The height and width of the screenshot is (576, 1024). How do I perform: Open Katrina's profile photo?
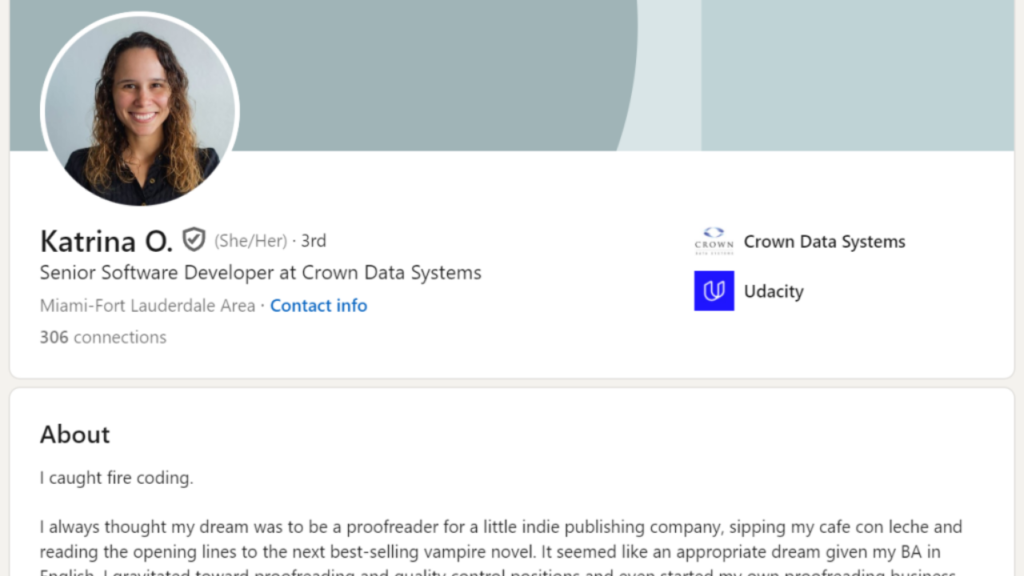coord(140,110)
